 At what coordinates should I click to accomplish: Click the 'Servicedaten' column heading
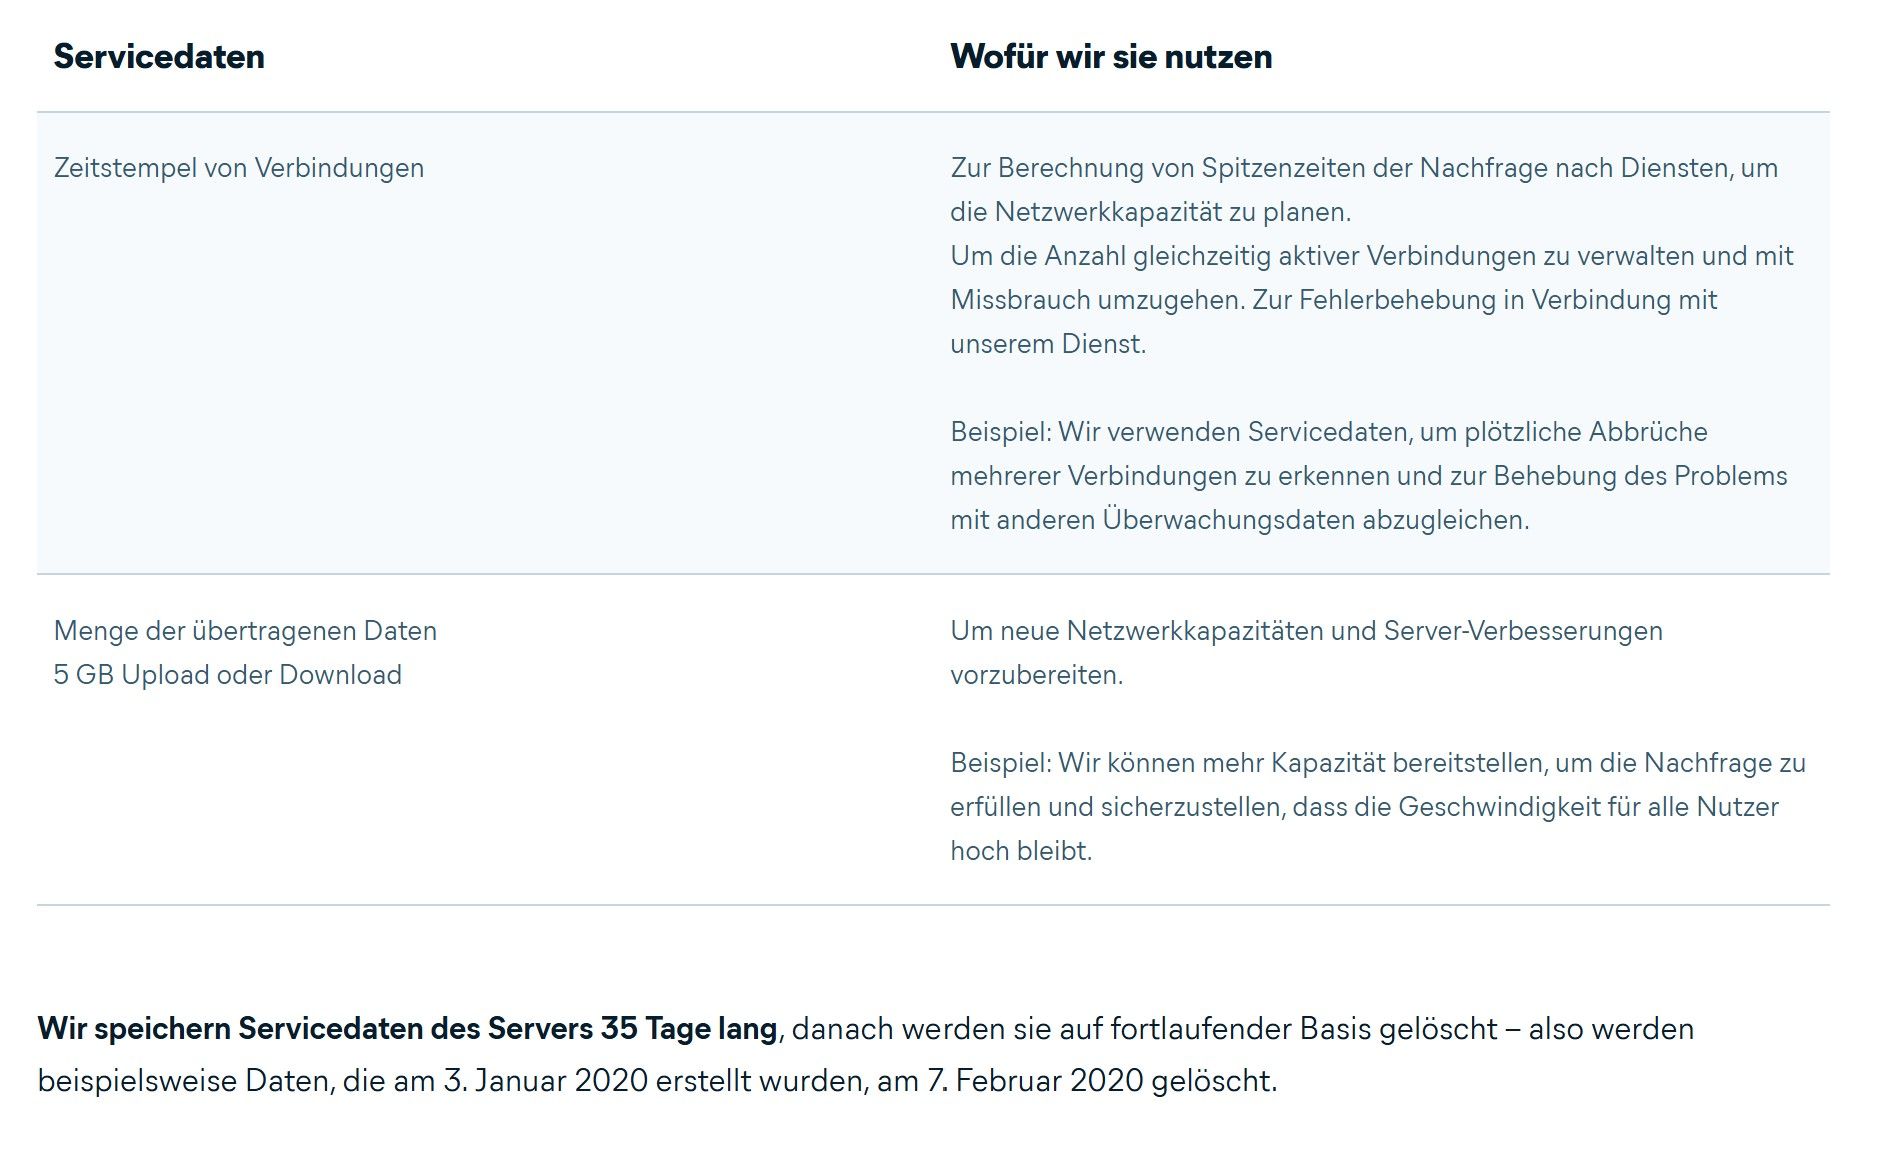(159, 57)
